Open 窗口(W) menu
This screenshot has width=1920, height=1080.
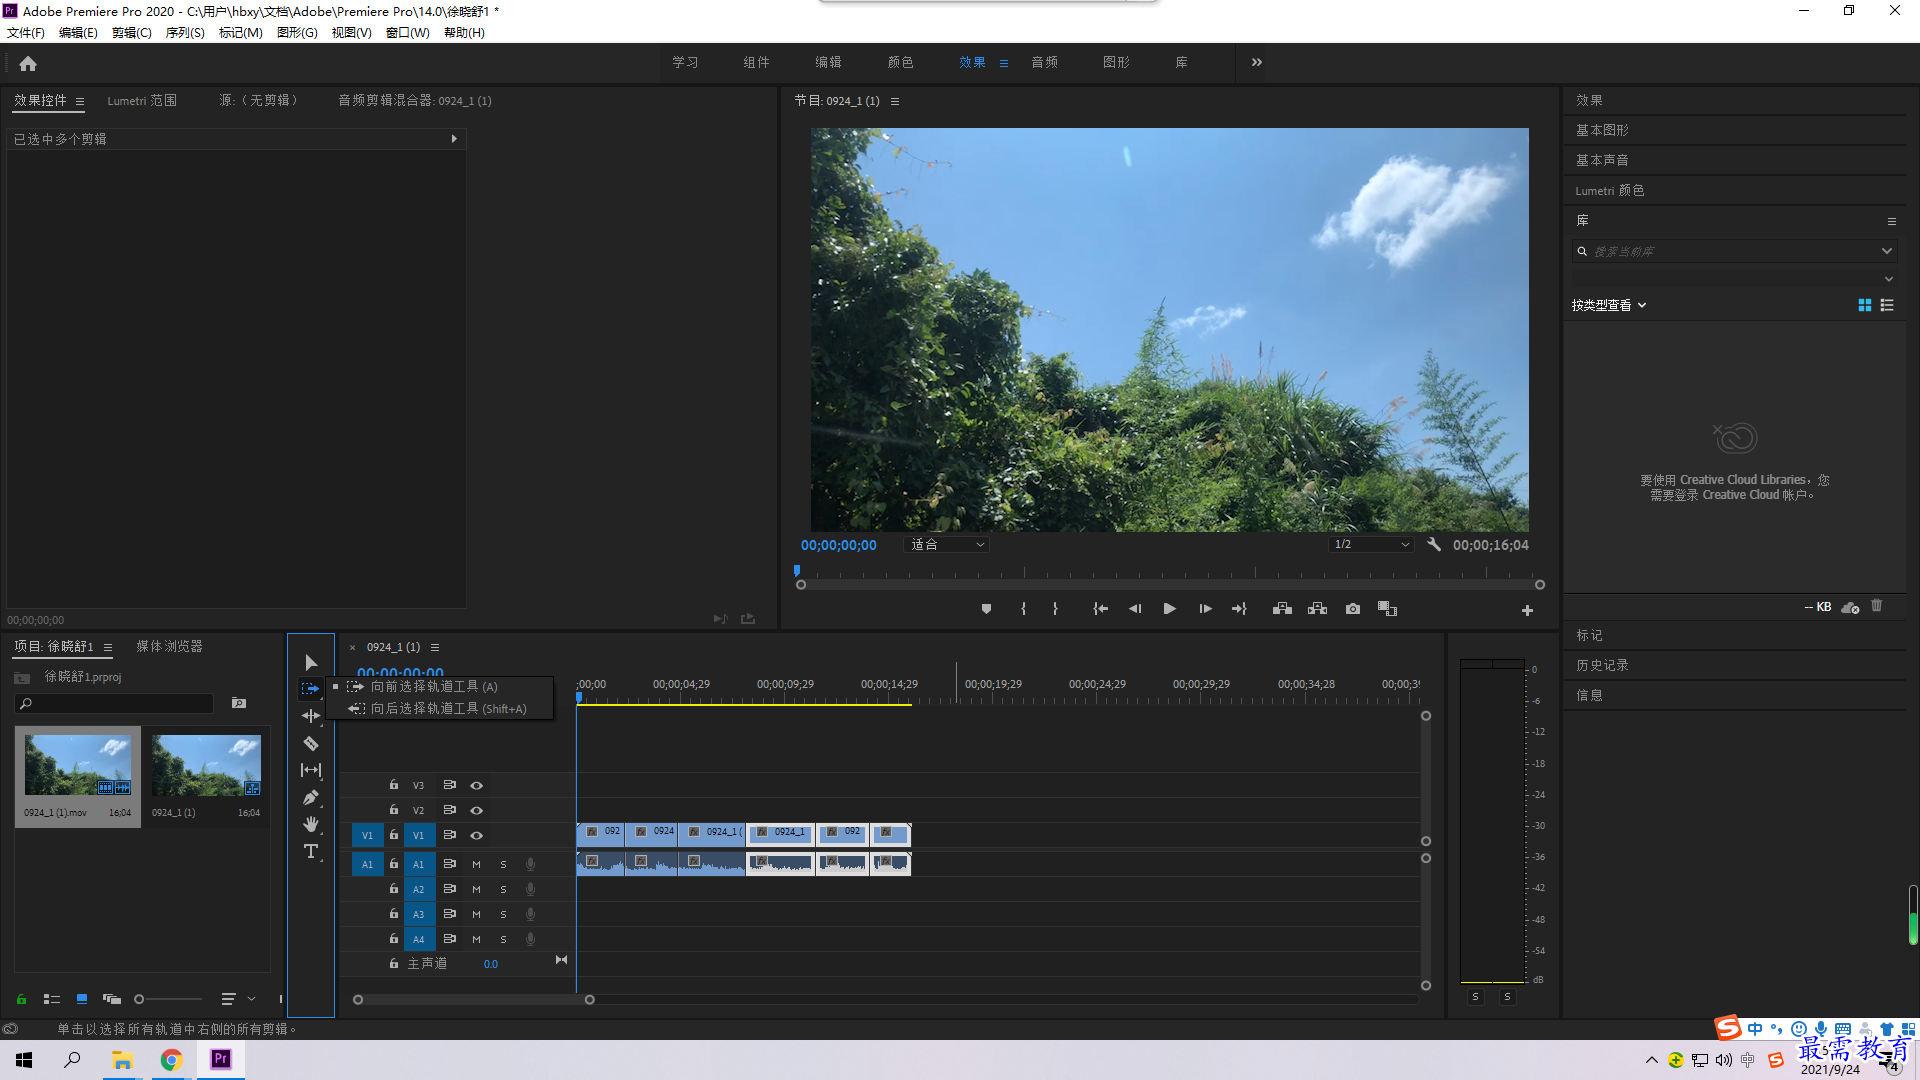pyautogui.click(x=408, y=33)
